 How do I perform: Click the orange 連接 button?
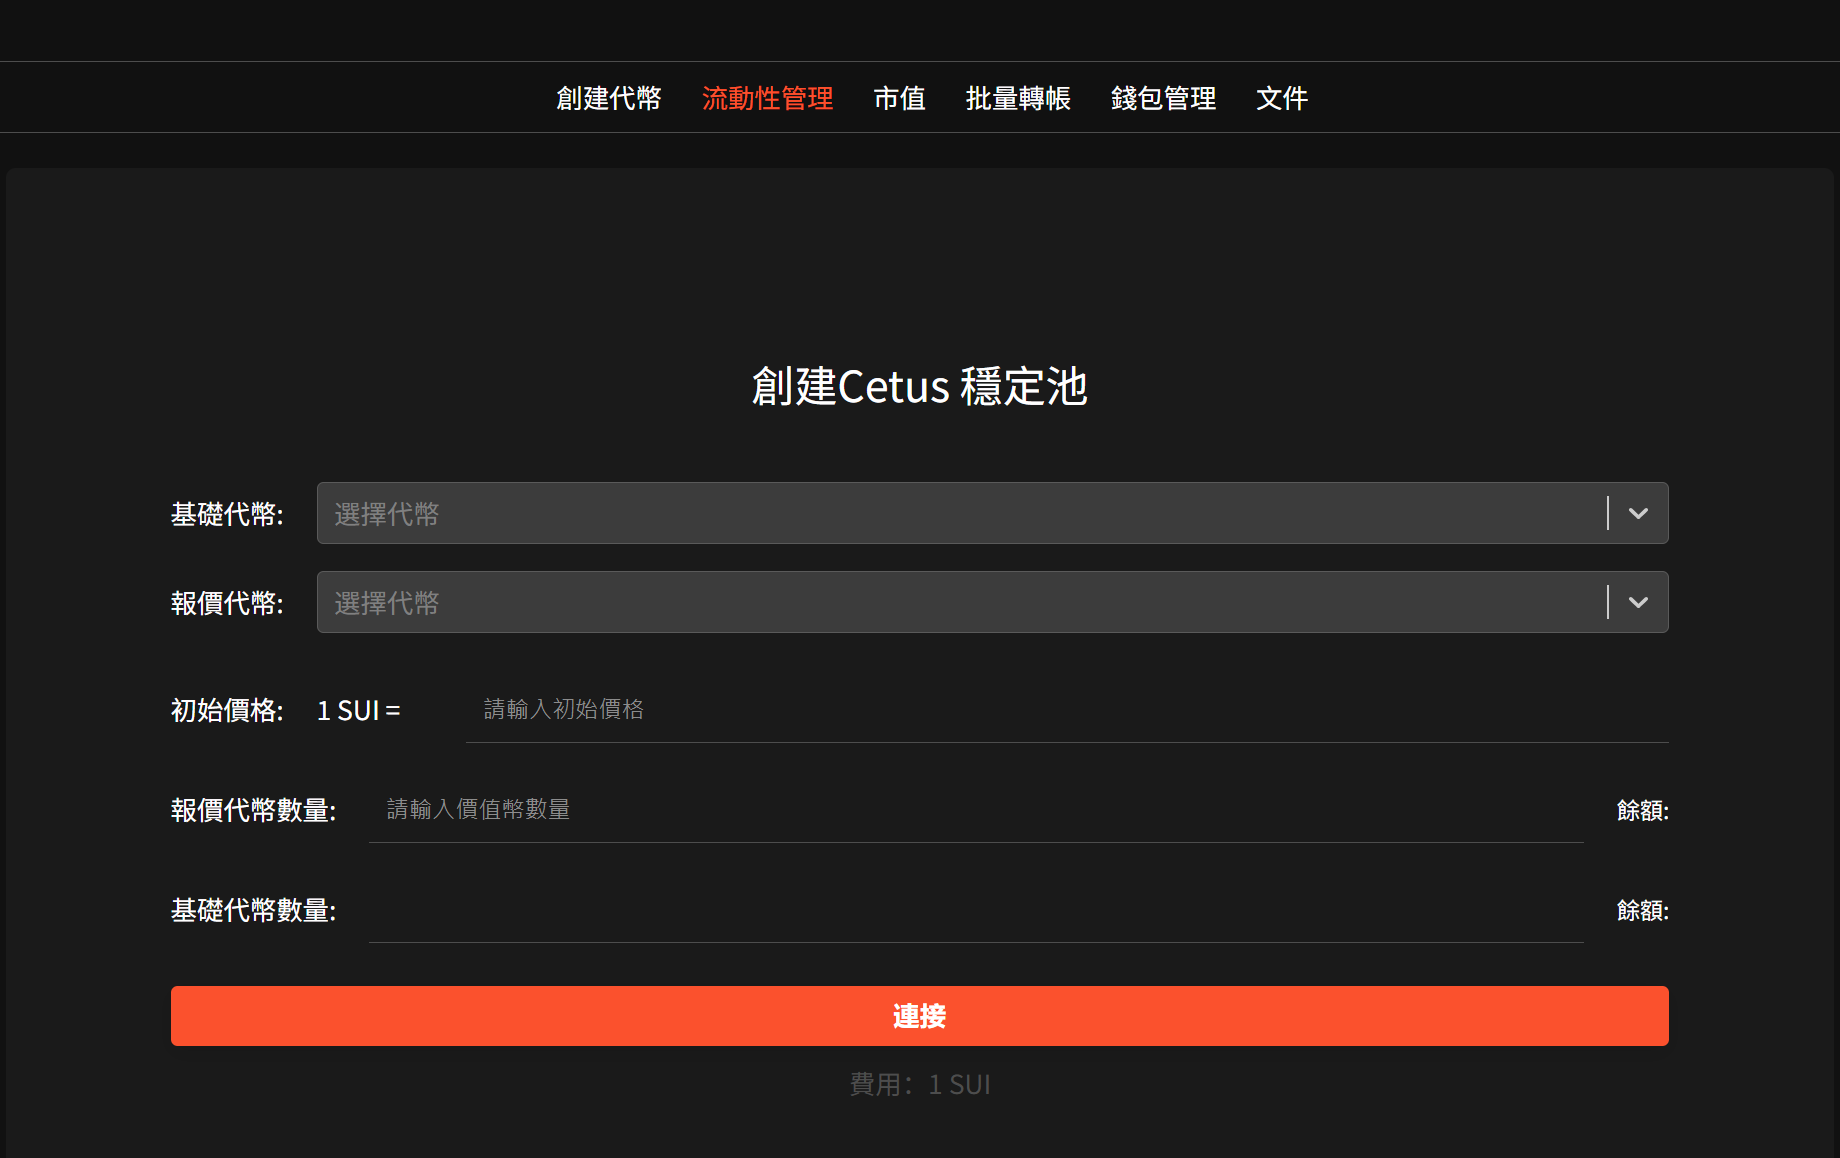coord(919,1016)
